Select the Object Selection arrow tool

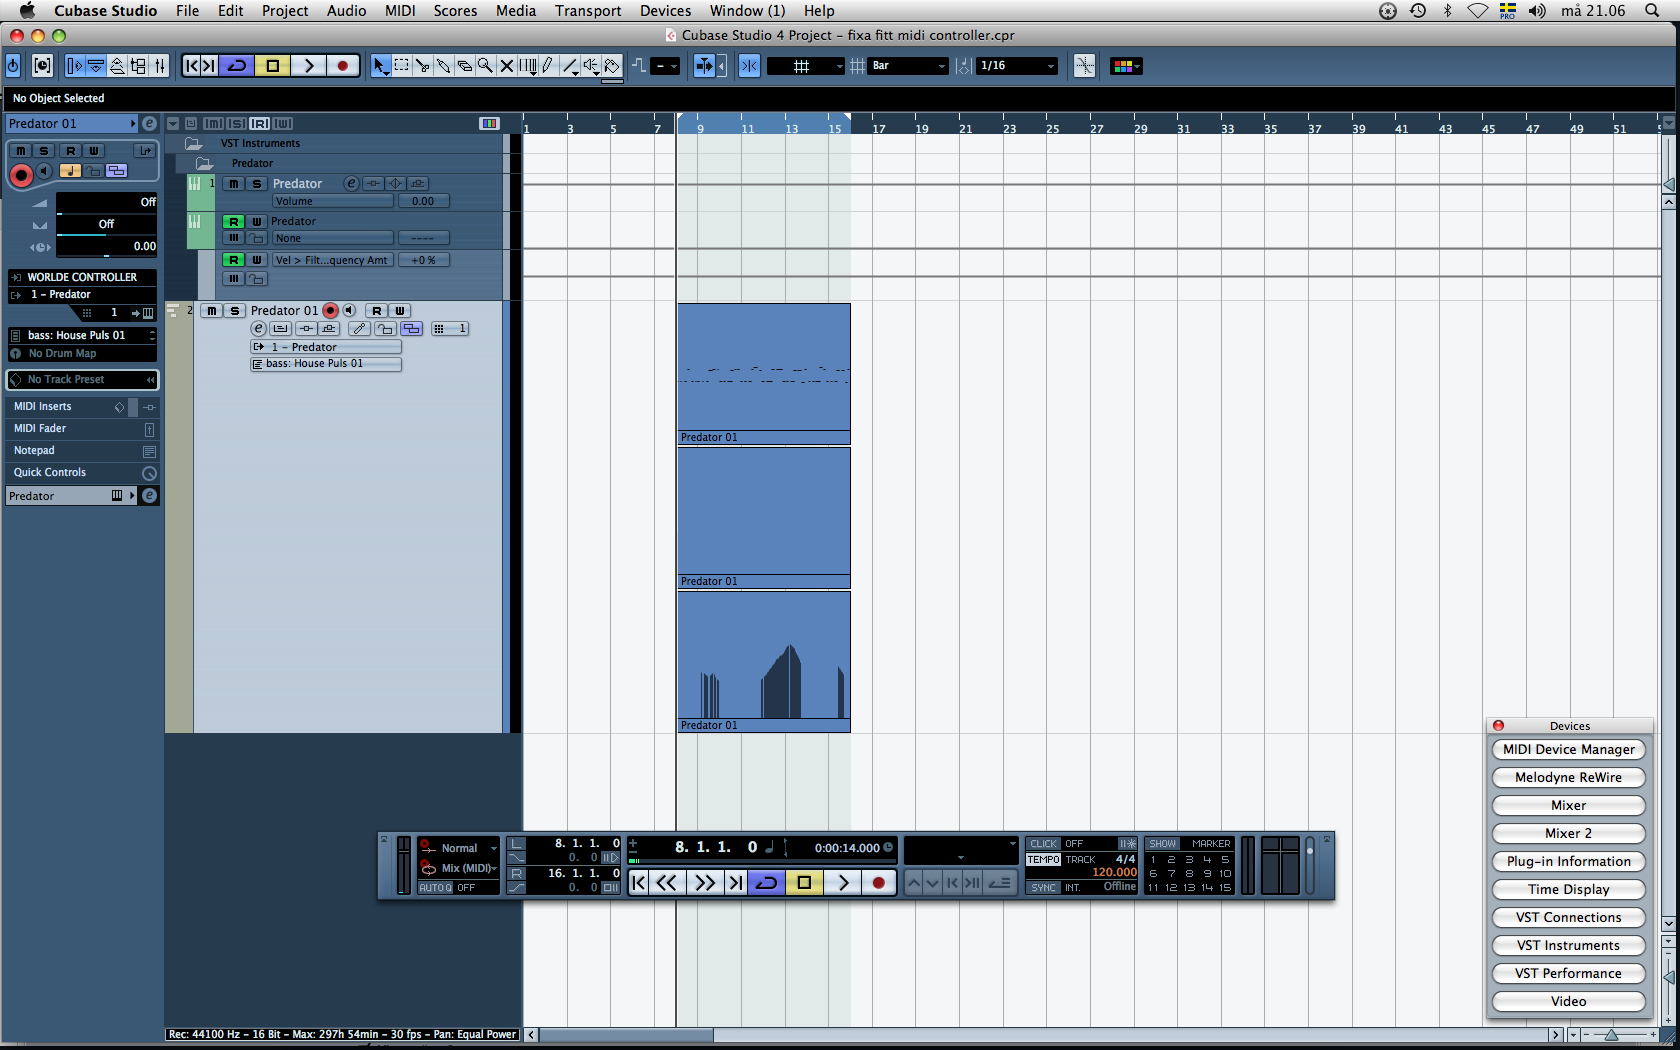pyautogui.click(x=380, y=66)
